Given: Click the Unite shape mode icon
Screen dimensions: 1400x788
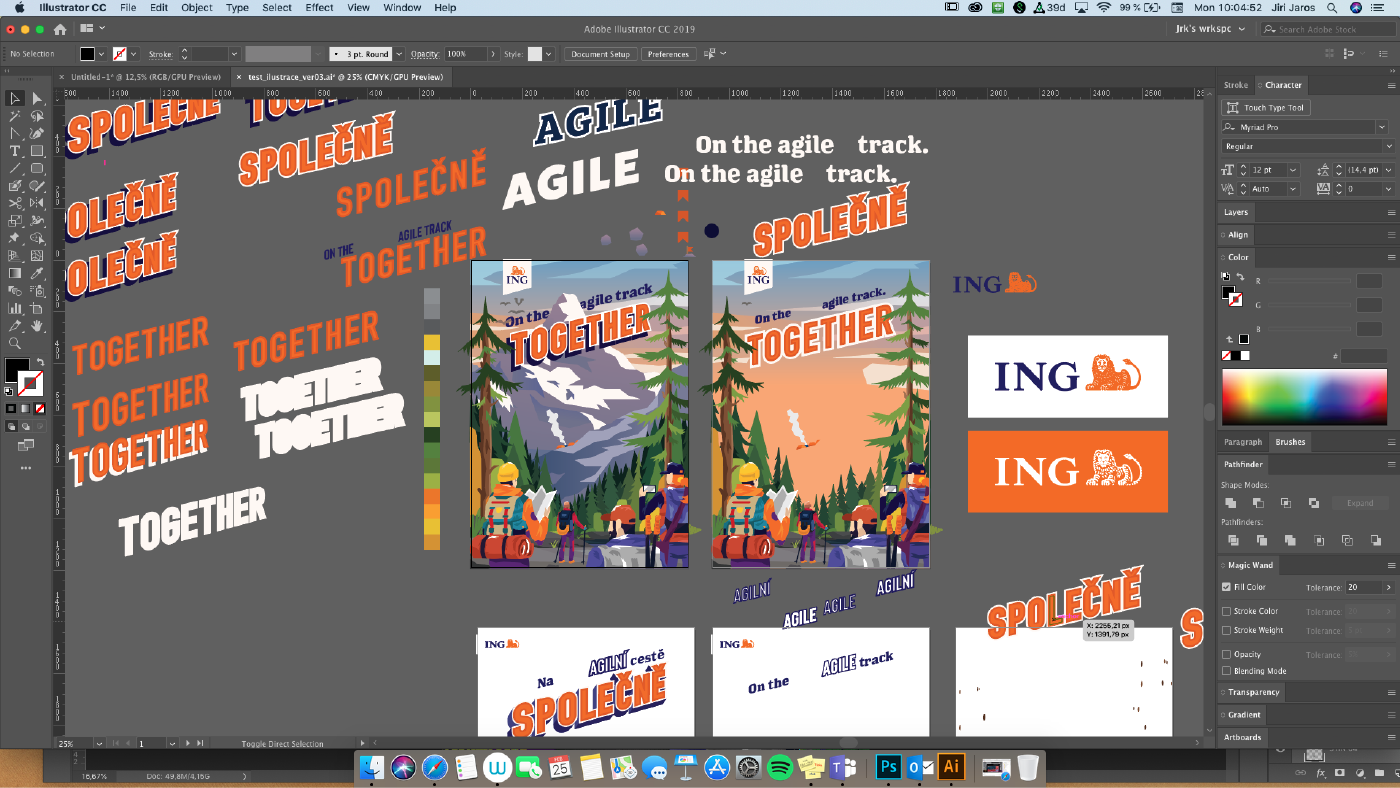Looking at the screenshot, I should click(1231, 503).
